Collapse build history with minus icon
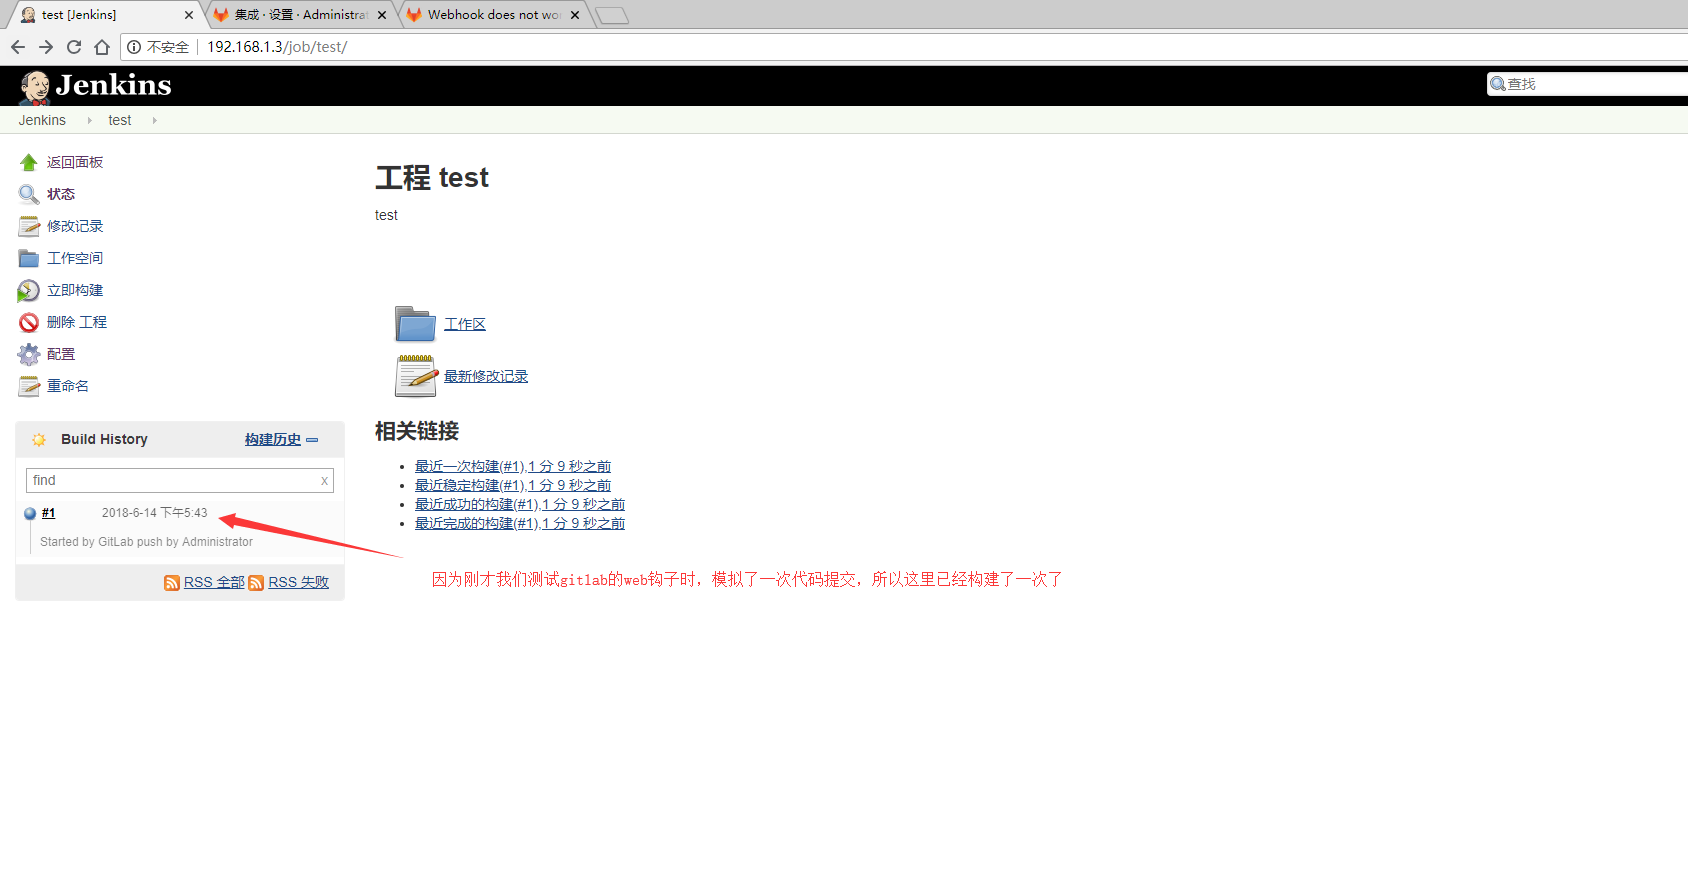The width and height of the screenshot is (1688, 882). coord(312,440)
